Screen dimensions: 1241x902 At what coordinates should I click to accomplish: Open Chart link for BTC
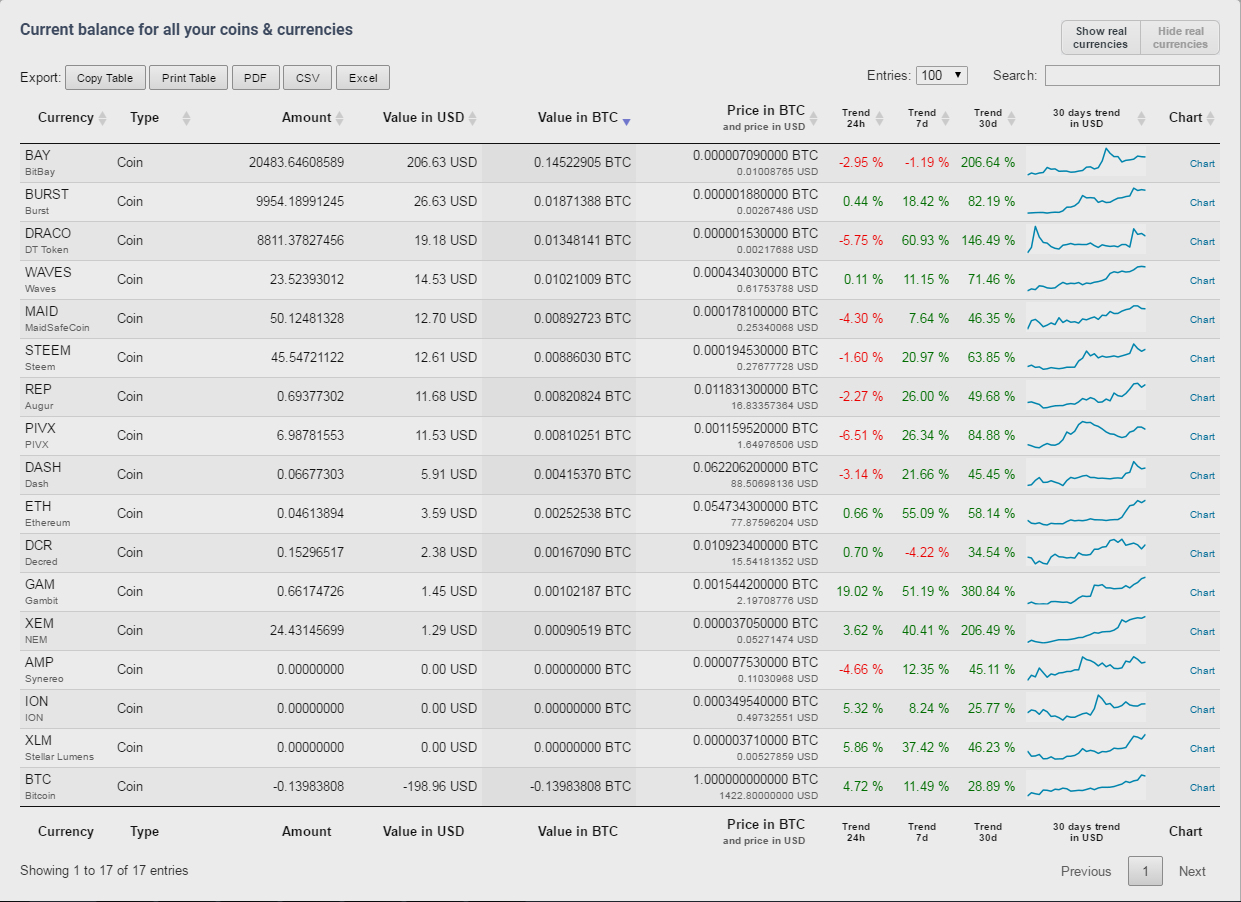click(1202, 788)
